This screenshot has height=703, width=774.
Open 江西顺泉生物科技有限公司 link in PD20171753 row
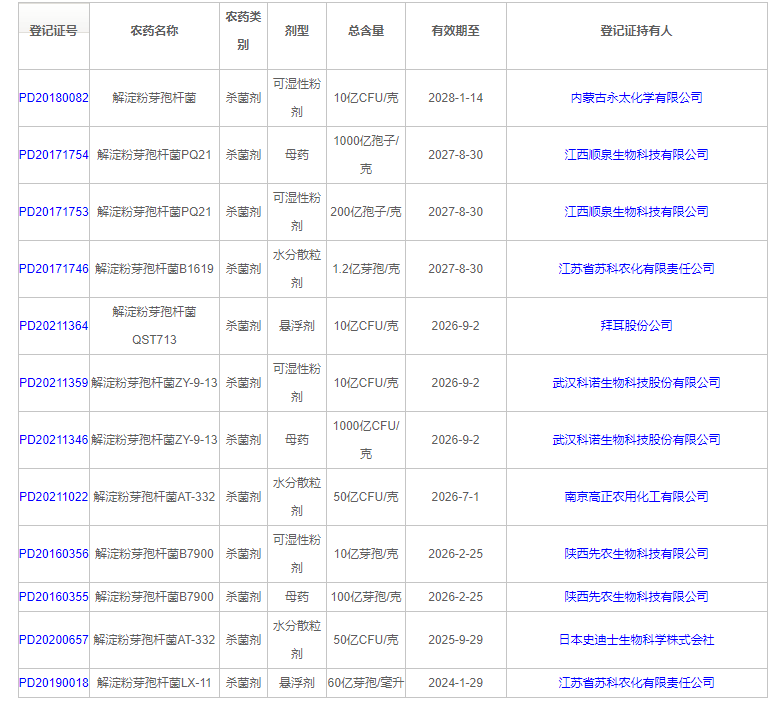636,212
